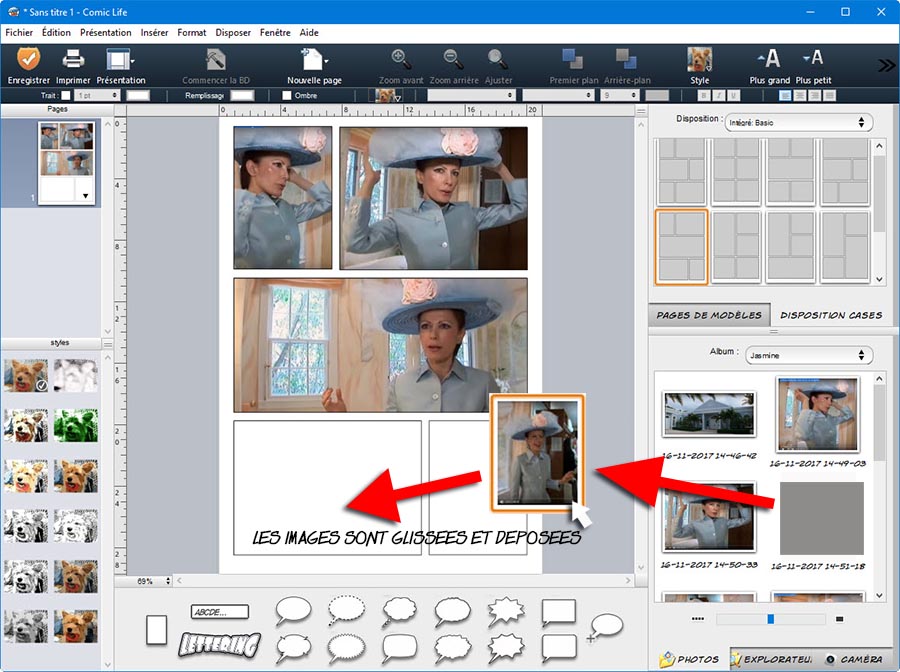Click the photo thumbnail size slider
The width and height of the screenshot is (900, 672).
770,619
